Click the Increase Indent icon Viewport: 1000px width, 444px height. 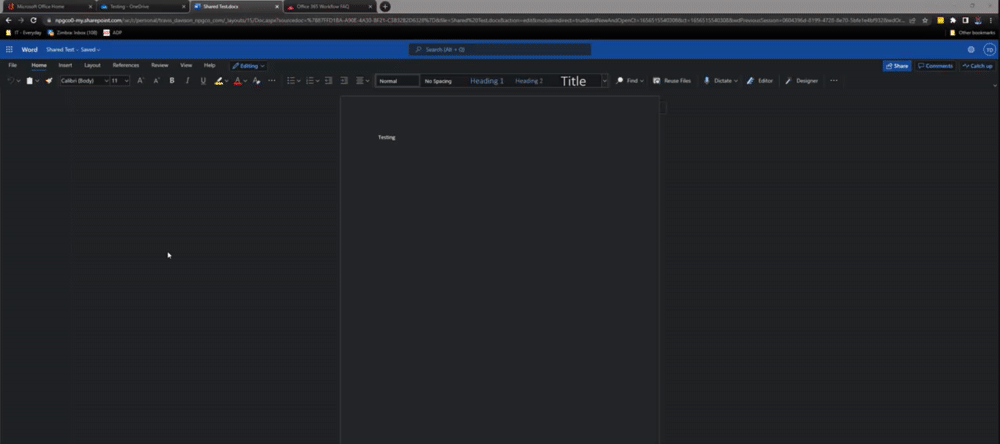[x=344, y=81]
